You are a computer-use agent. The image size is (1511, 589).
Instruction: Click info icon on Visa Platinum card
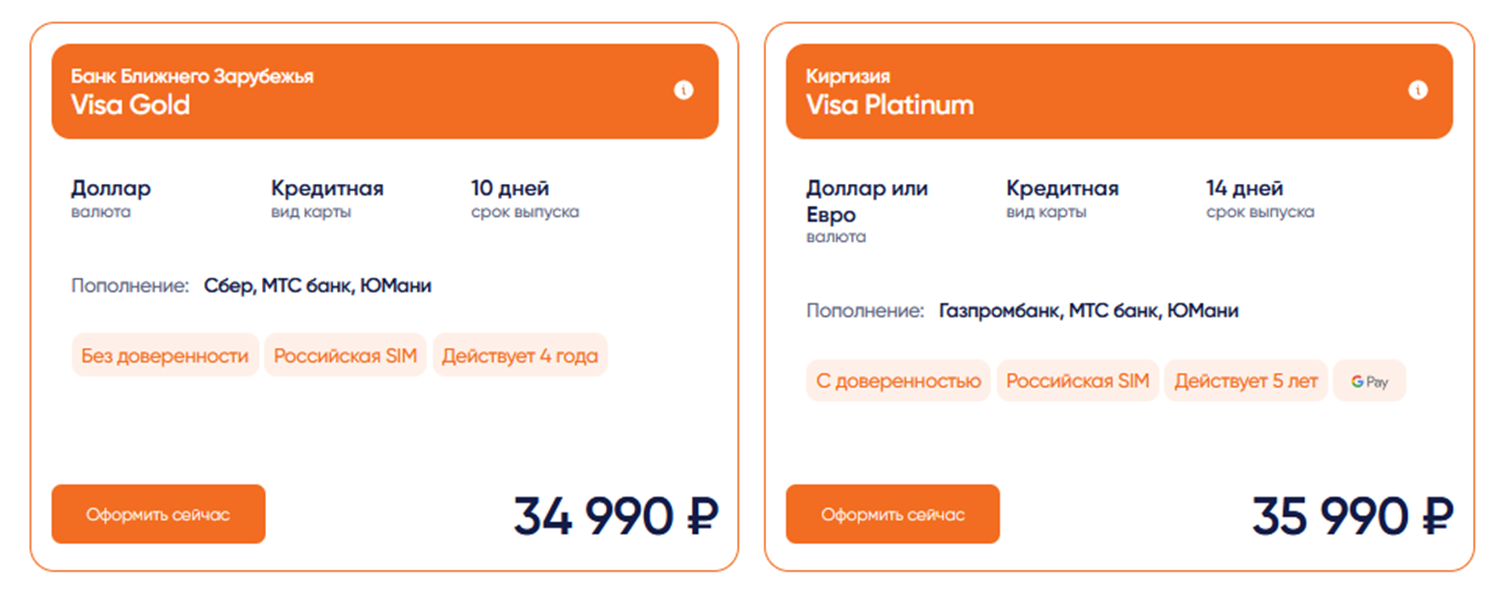point(1418,91)
